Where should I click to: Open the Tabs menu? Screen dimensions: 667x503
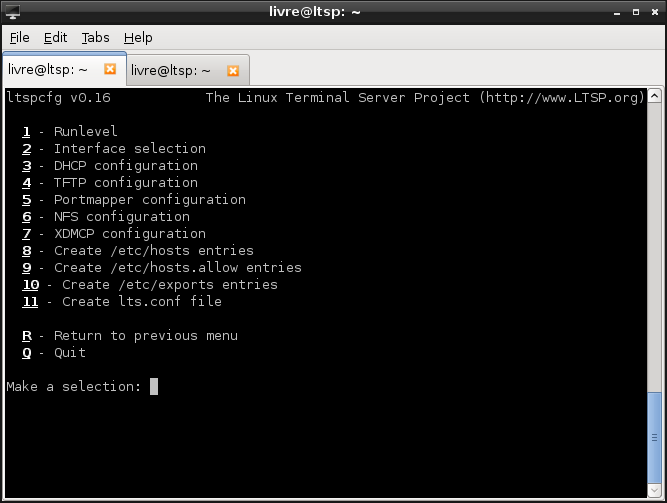(x=95, y=38)
